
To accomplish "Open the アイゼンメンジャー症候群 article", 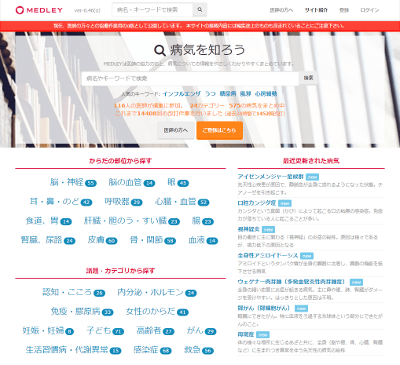I will click(x=270, y=176).
